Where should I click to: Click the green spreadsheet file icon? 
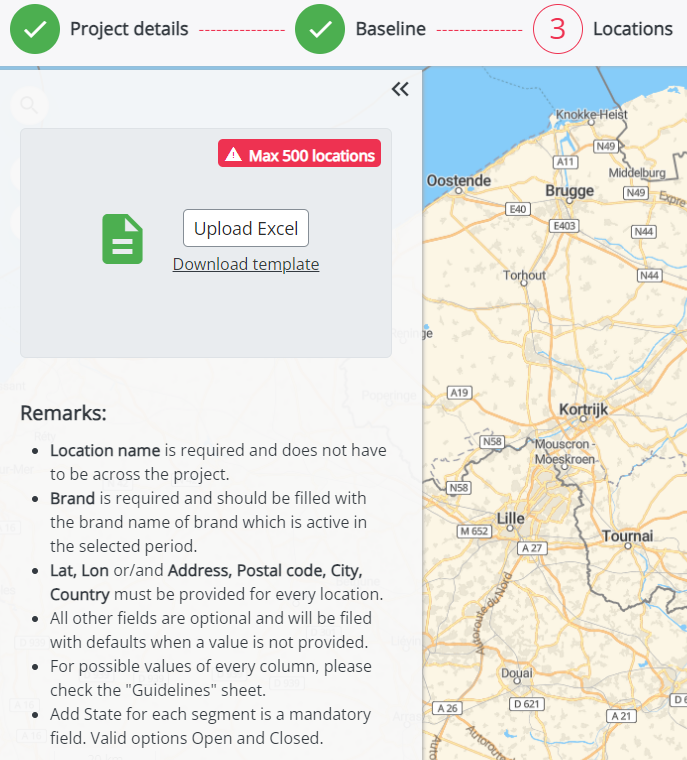pyautogui.click(x=122, y=239)
